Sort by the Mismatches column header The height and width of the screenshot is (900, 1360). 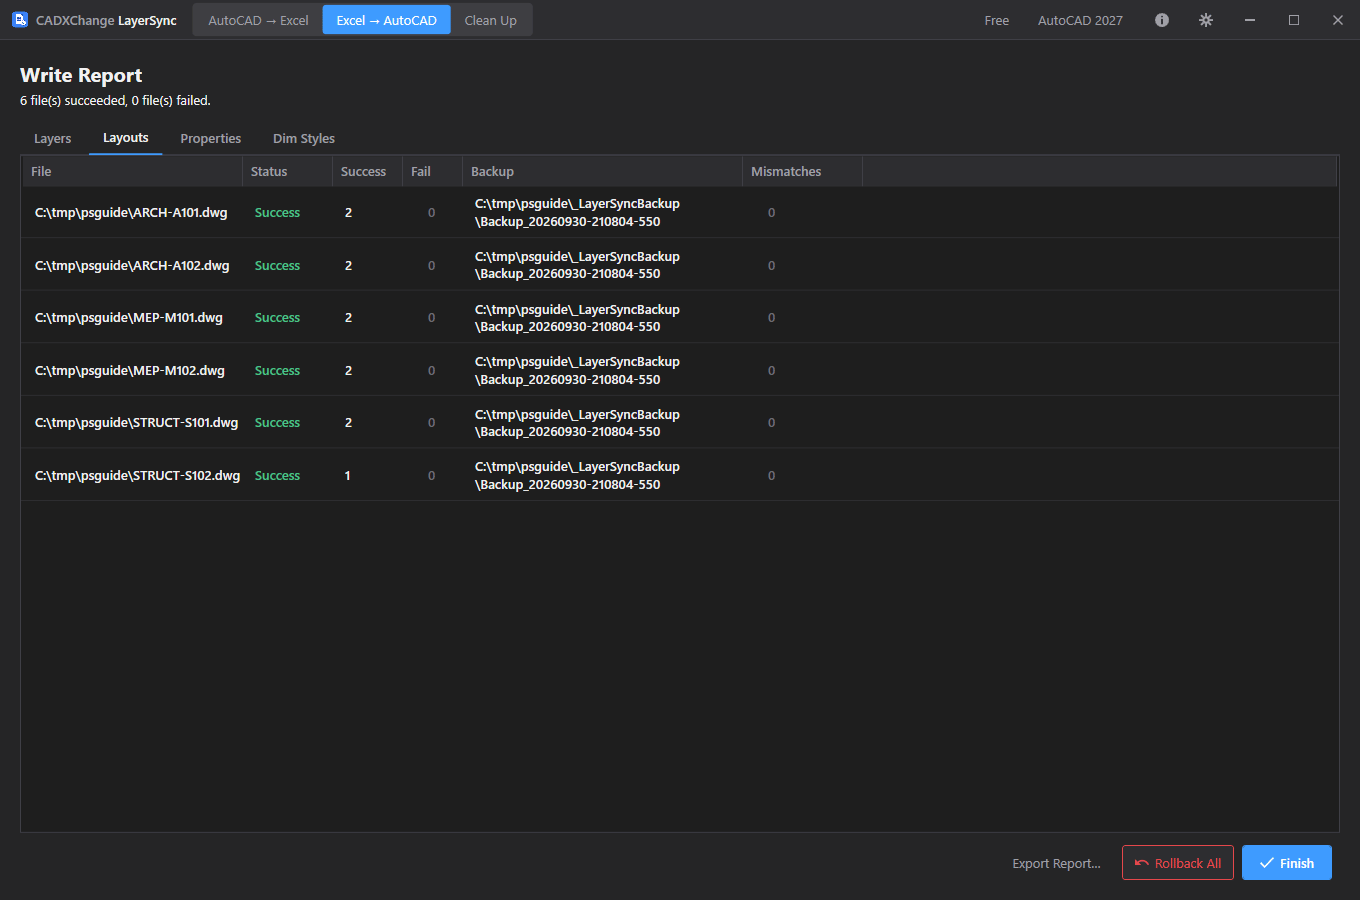802,172
